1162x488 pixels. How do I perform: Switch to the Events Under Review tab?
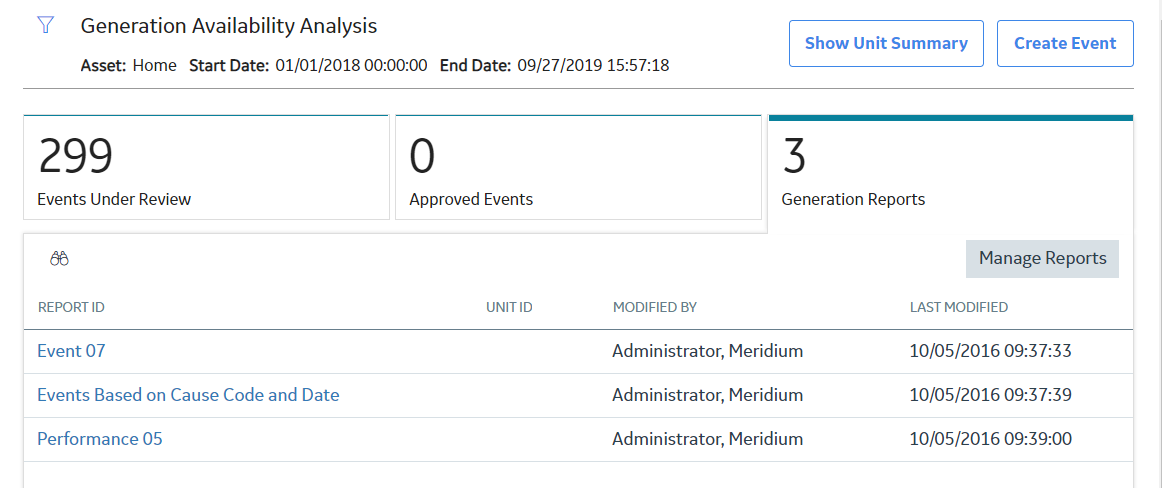[207, 168]
